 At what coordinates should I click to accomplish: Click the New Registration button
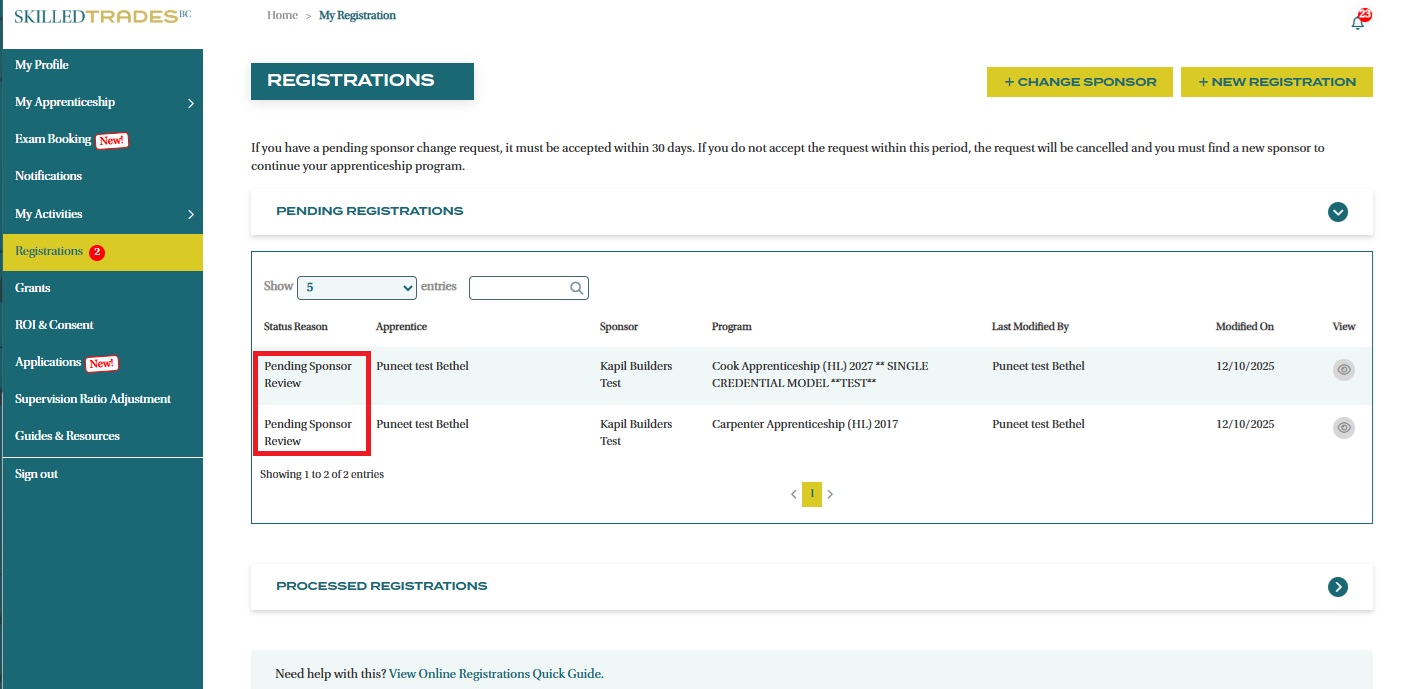click(1276, 82)
